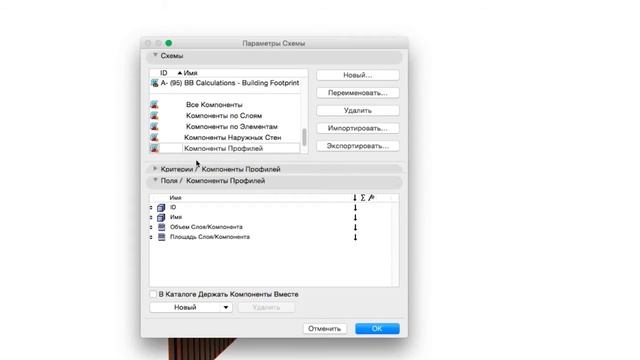Click Имя column header in fields list
Viewport: 640px width, 360px height.
point(176,198)
